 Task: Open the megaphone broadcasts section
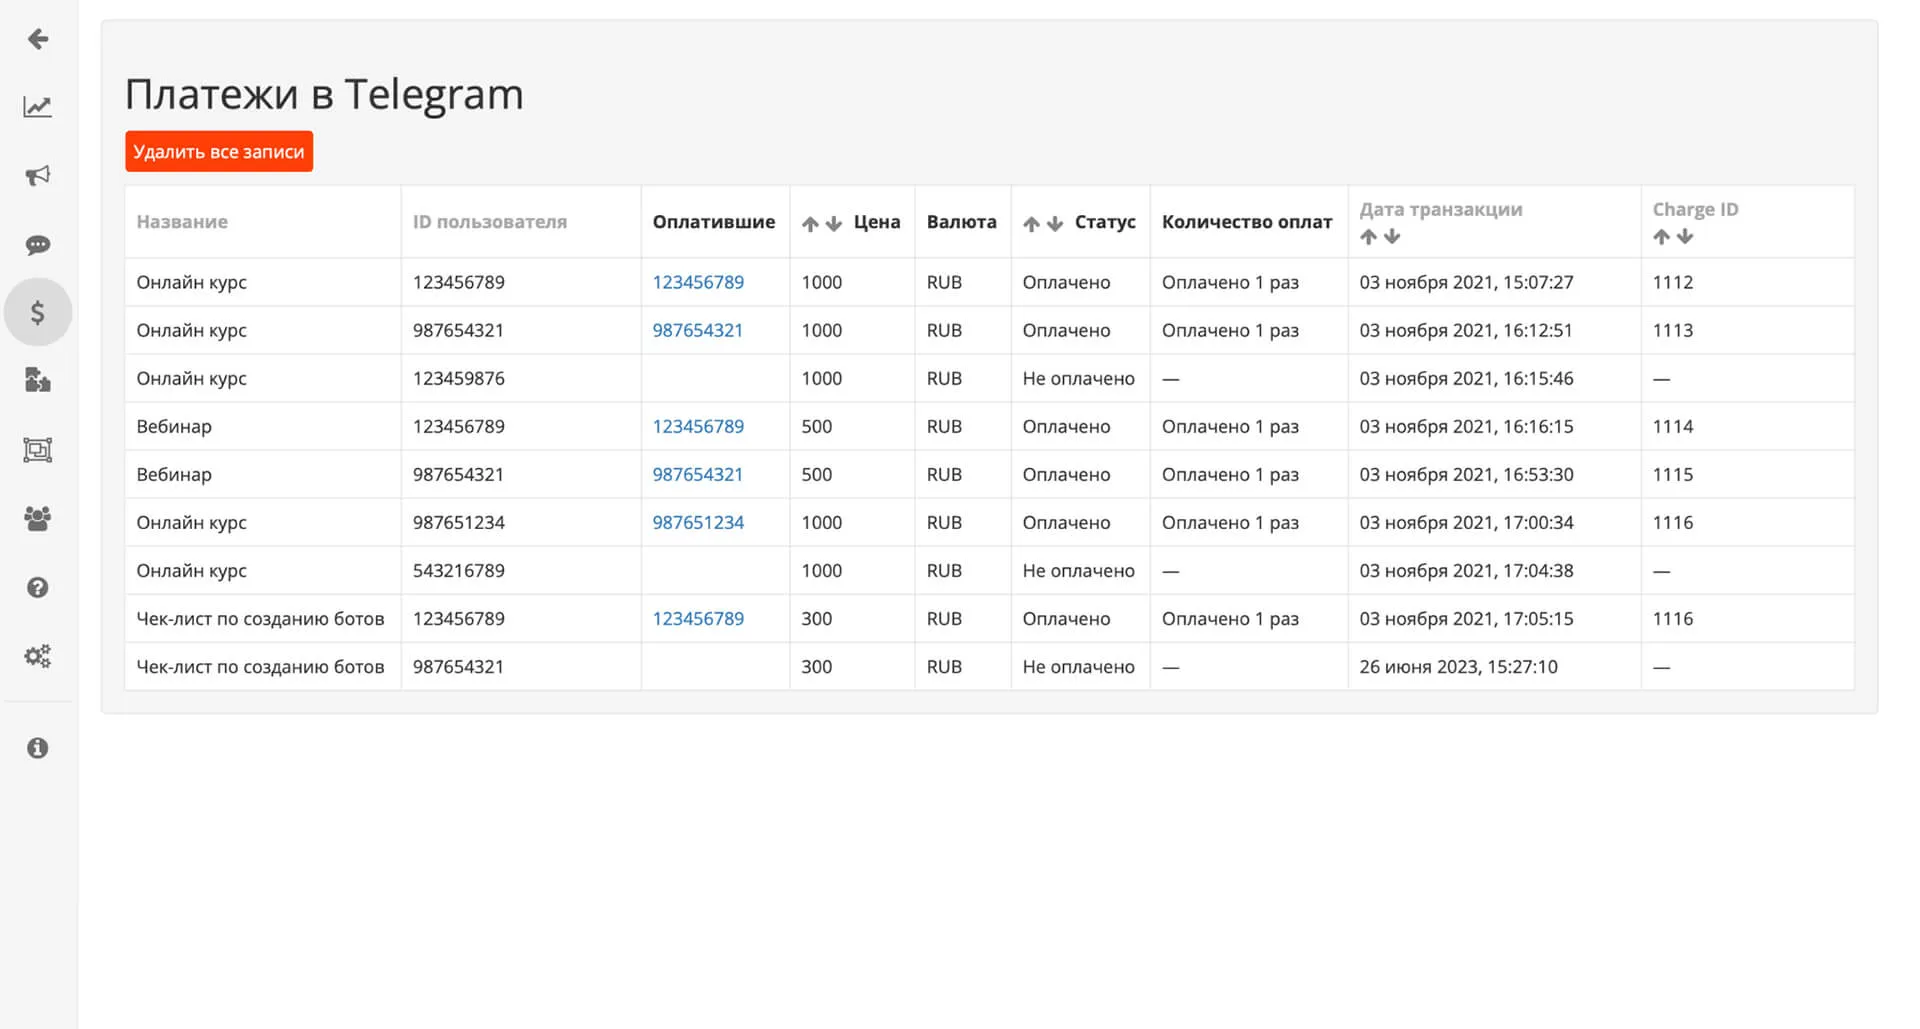[x=38, y=176]
